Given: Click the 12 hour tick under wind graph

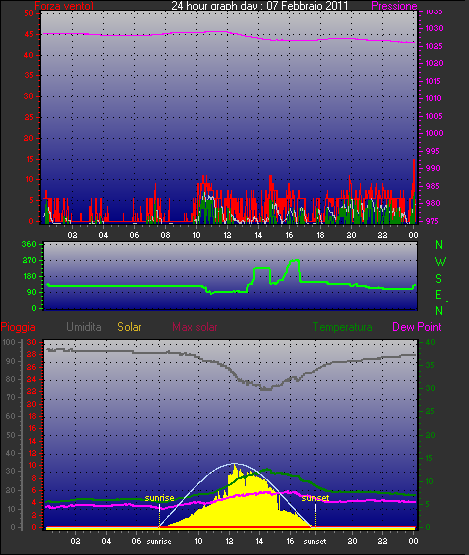Looking at the screenshot, I should click(x=227, y=235).
